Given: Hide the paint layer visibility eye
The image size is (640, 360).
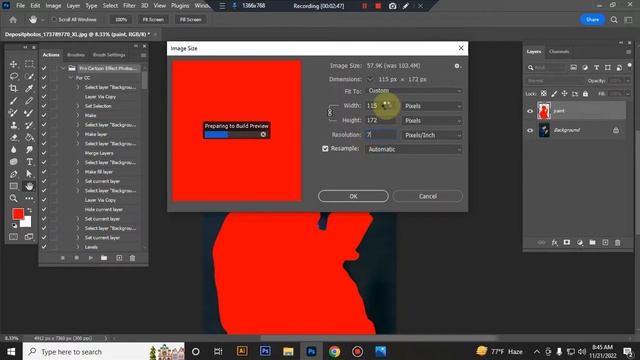Looking at the screenshot, I should [530, 111].
